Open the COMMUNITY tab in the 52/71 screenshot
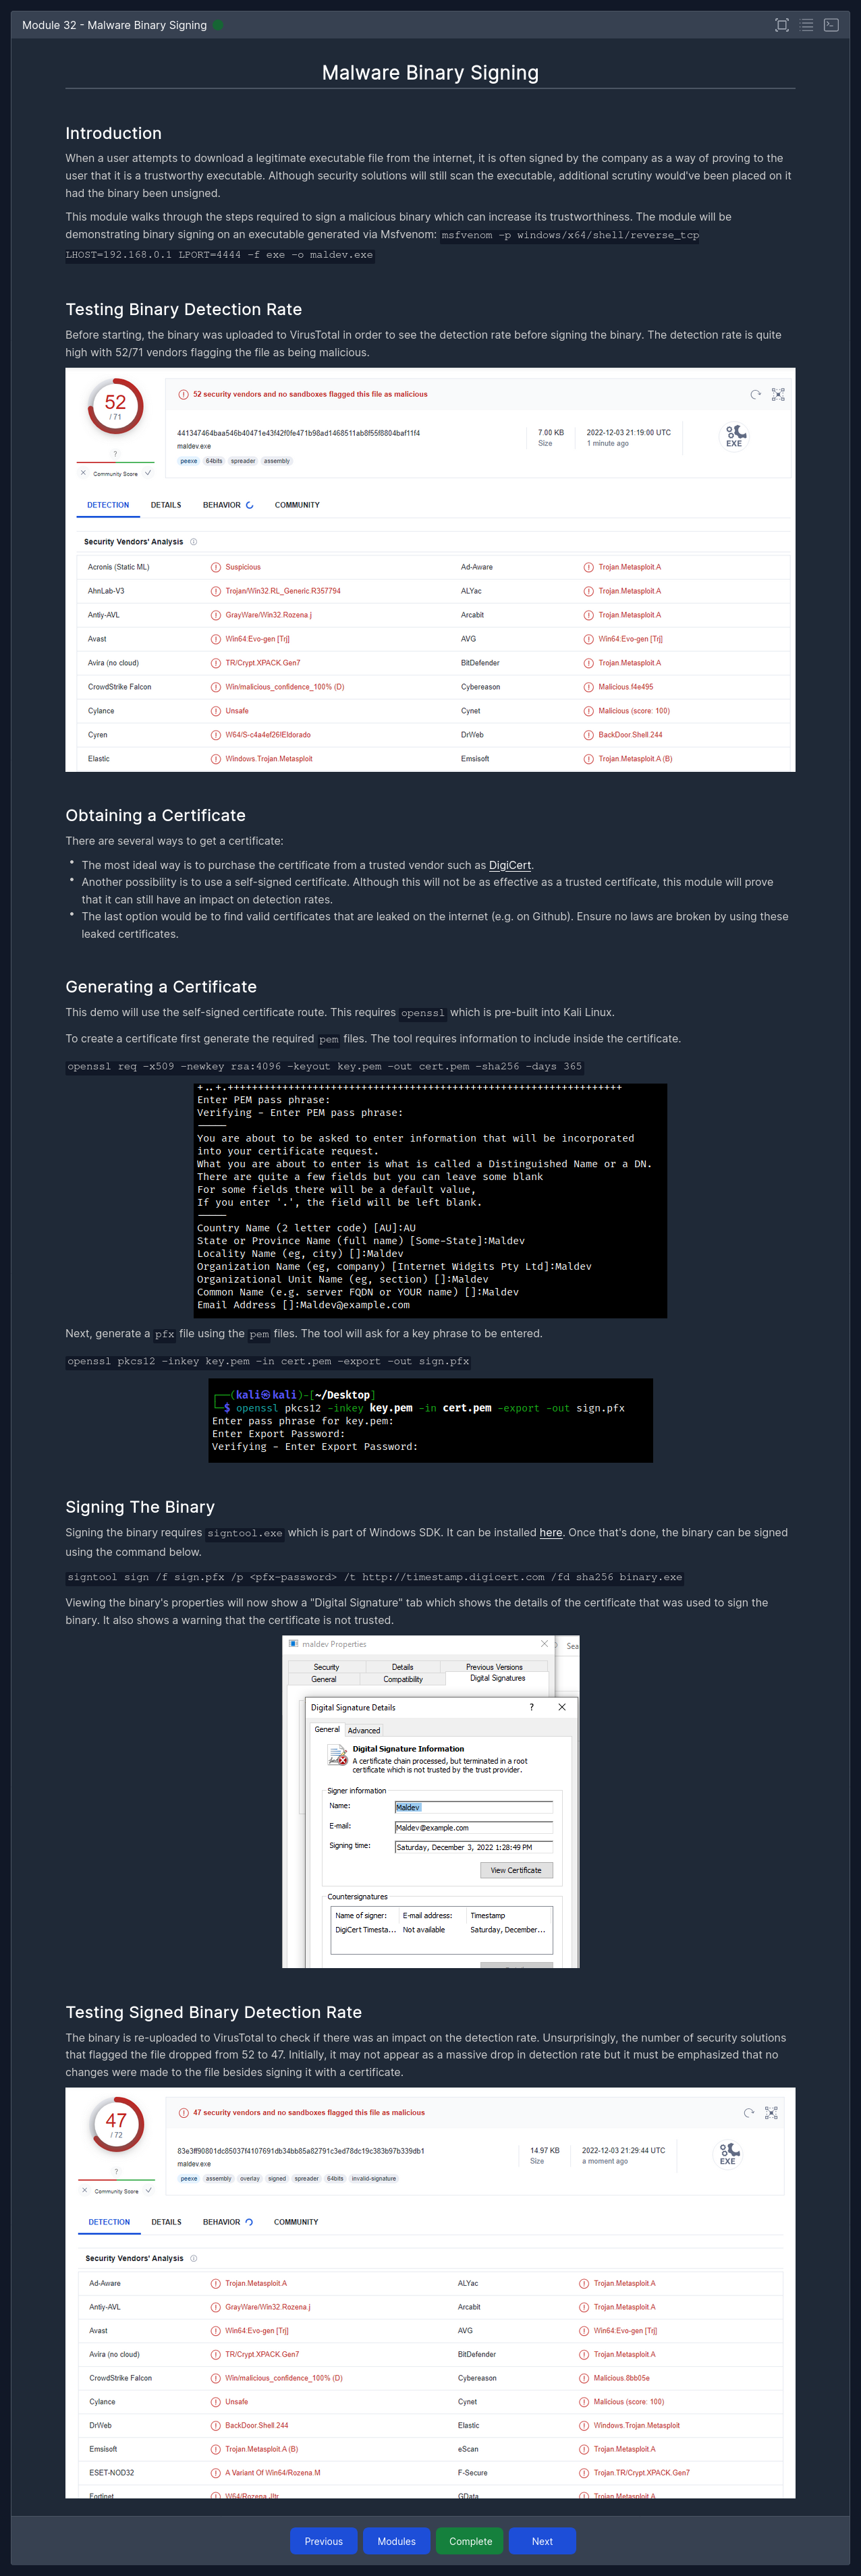The height and width of the screenshot is (2576, 861). pyautogui.click(x=297, y=505)
